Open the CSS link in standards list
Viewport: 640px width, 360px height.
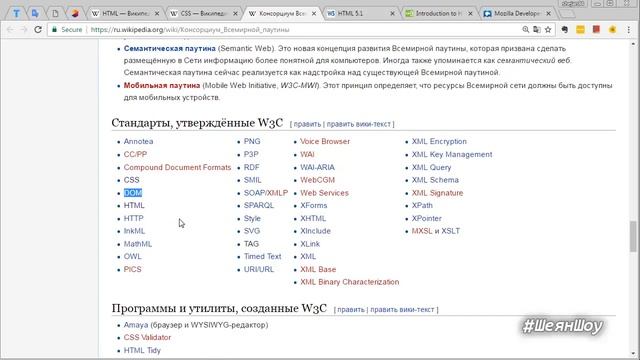point(131,180)
